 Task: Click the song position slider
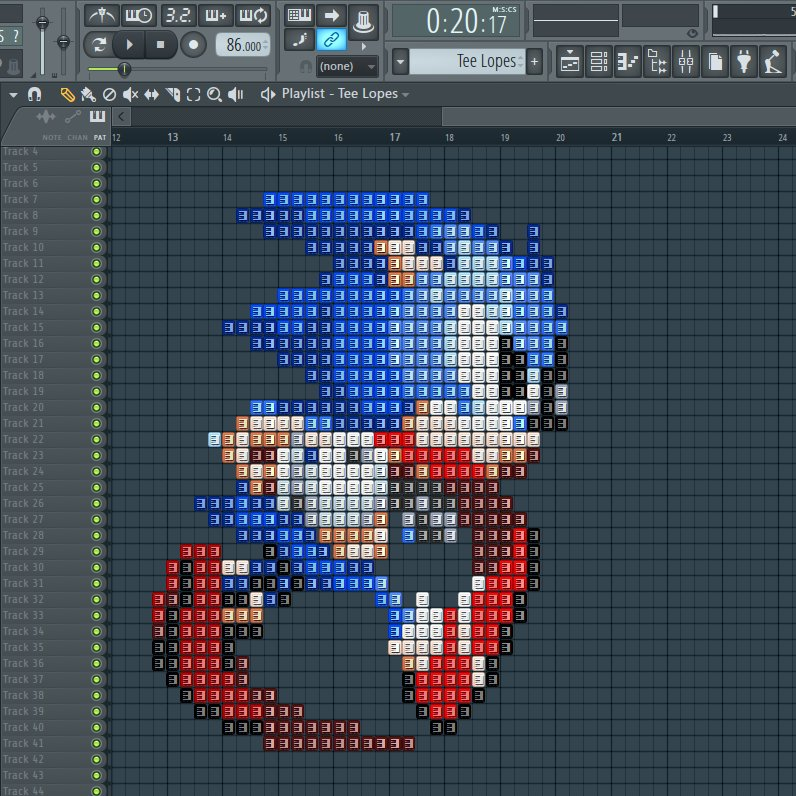click(178, 69)
